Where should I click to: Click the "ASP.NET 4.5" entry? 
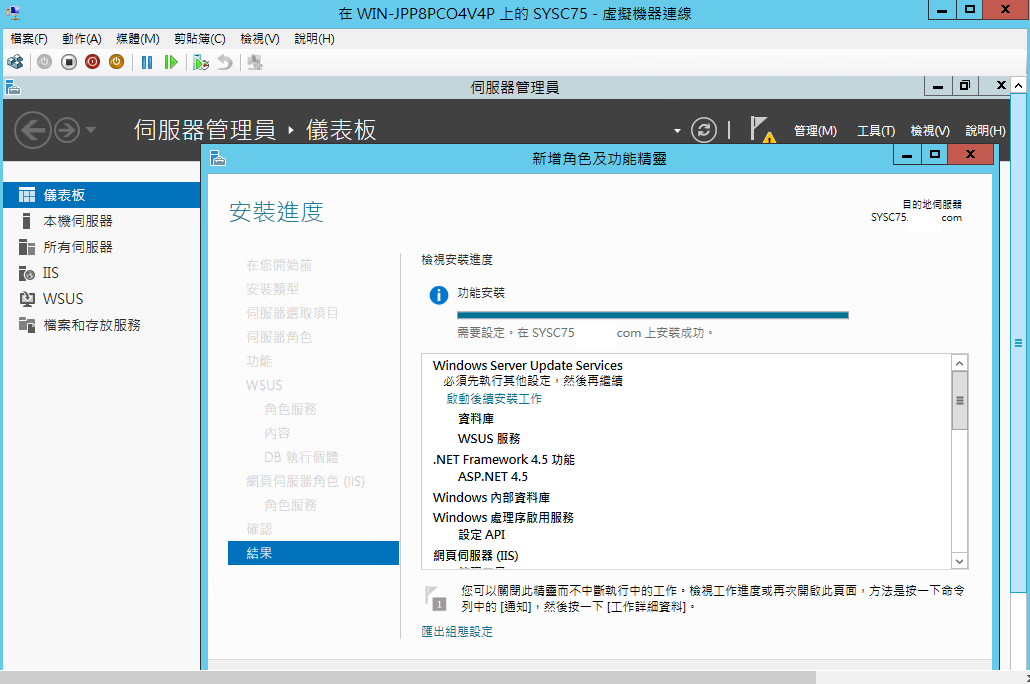click(x=493, y=476)
